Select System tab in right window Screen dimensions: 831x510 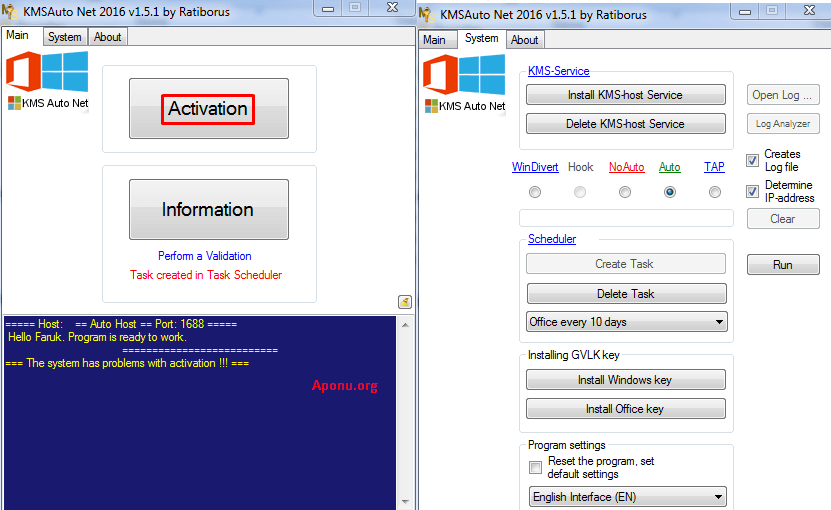[481, 38]
